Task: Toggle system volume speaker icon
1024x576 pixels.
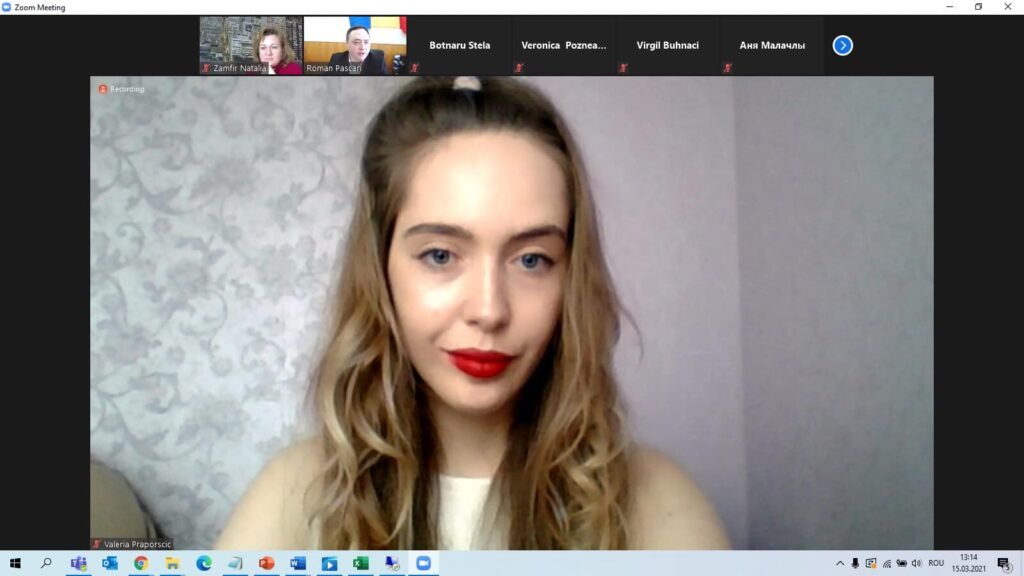Action: coord(916,563)
